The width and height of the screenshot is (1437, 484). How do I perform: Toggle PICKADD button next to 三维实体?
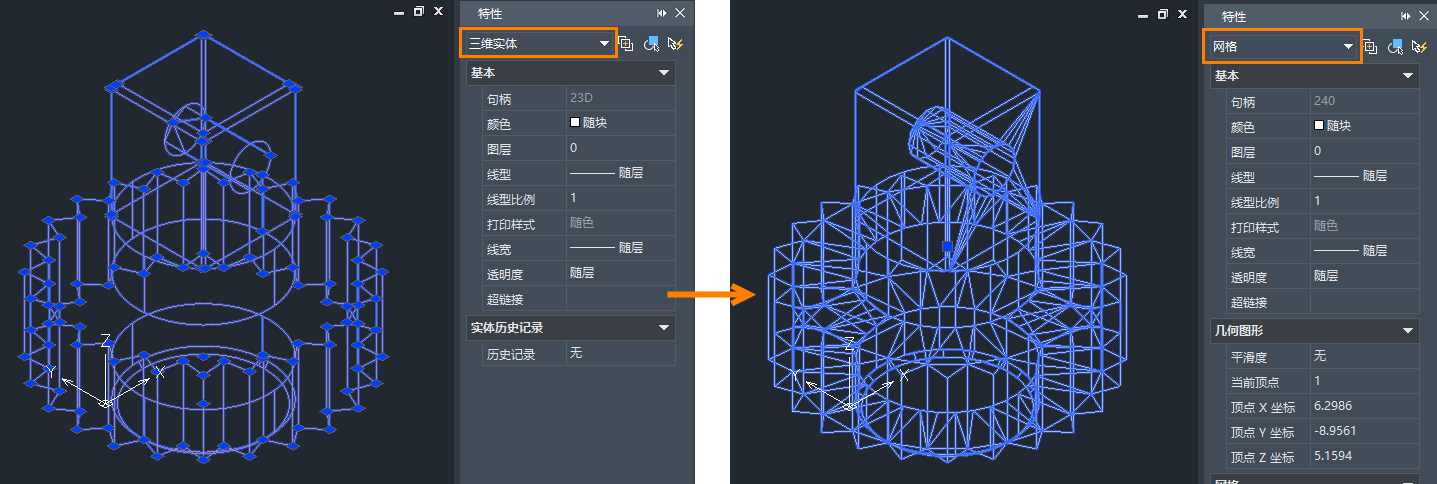(626, 43)
